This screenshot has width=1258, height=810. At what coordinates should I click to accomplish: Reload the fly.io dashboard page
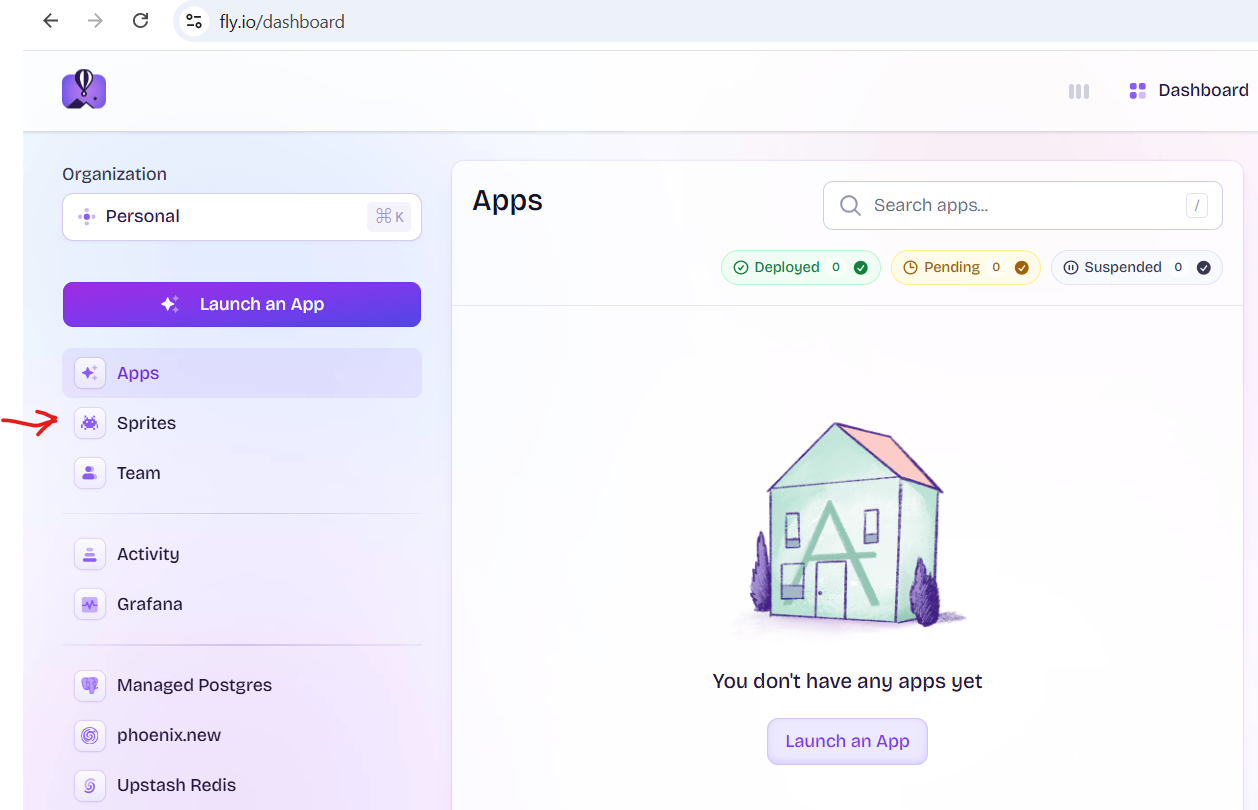[x=141, y=21]
